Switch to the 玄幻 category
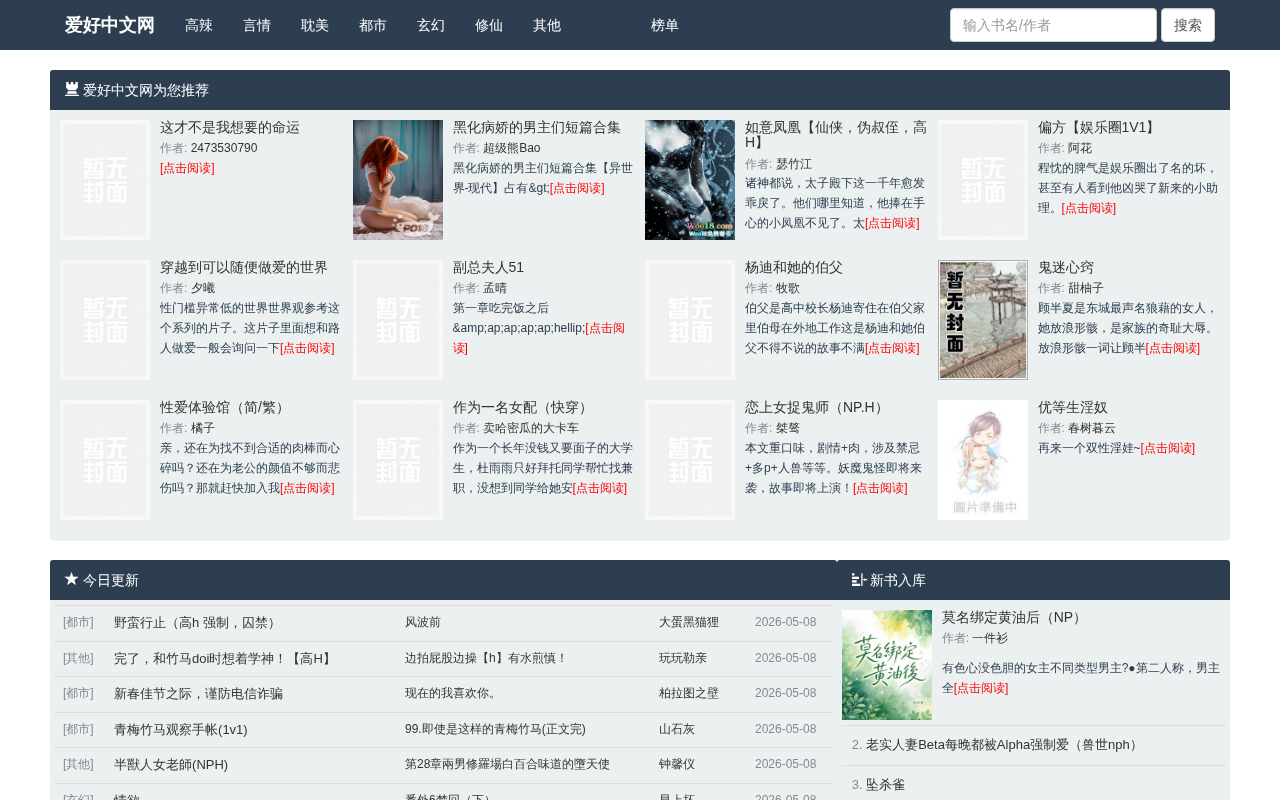Image resolution: width=1280 pixels, height=800 pixels. [x=431, y=25]
